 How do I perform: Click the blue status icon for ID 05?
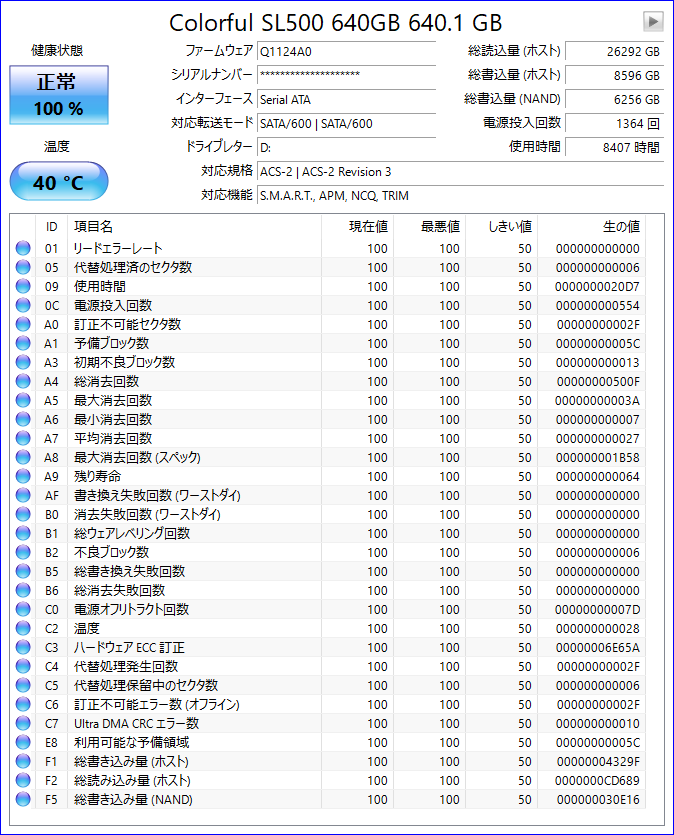tap(23, 267)
